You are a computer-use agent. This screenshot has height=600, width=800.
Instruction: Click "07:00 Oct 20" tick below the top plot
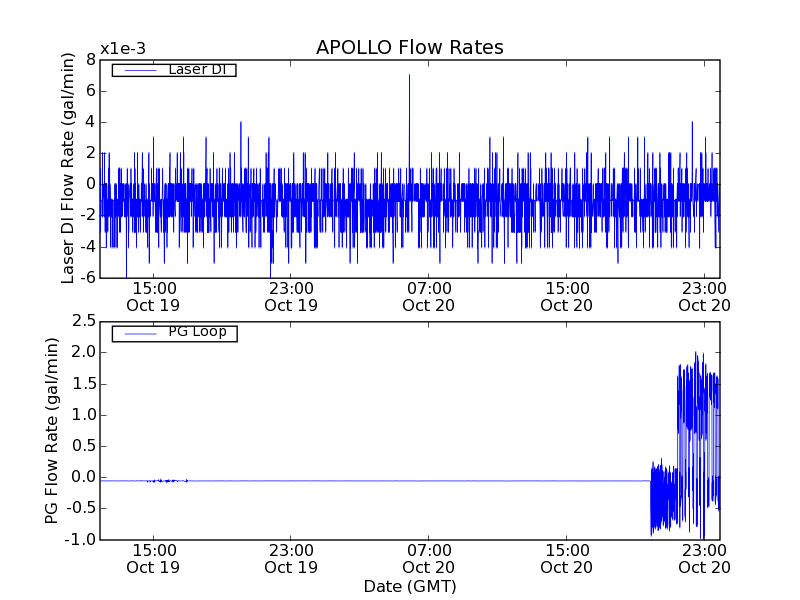pos(430,297)
